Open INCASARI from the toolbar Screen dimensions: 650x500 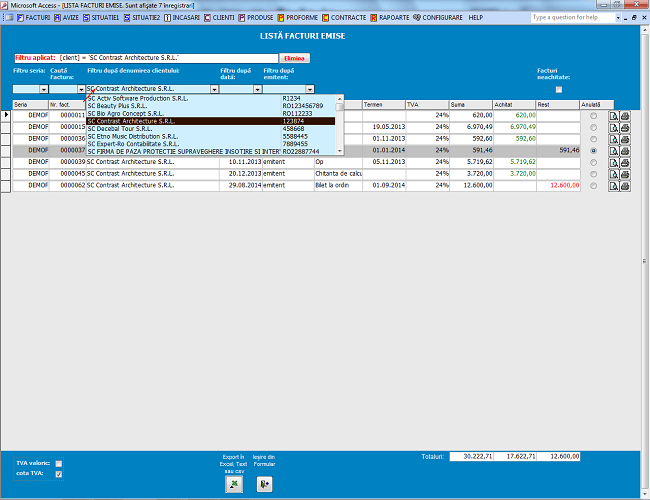point(182,17)
